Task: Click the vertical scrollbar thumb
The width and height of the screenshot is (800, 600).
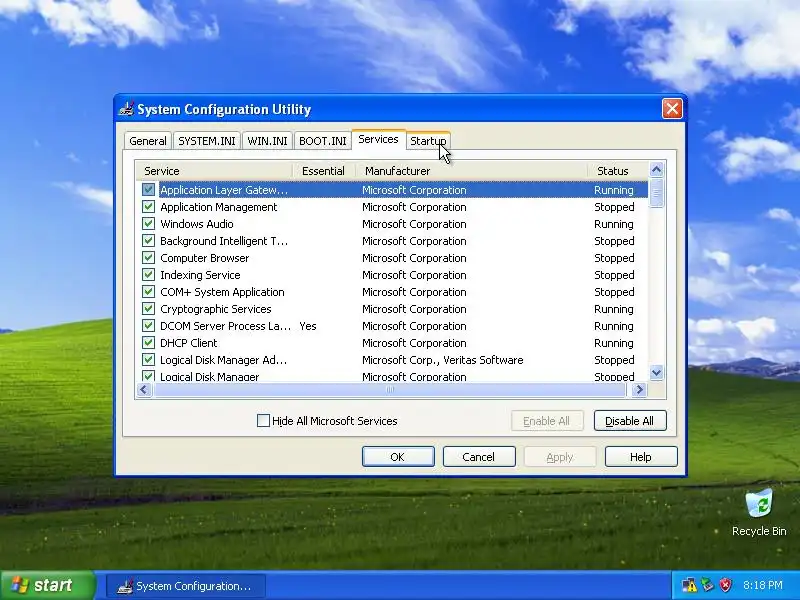Action: click(x=657, y=193)
